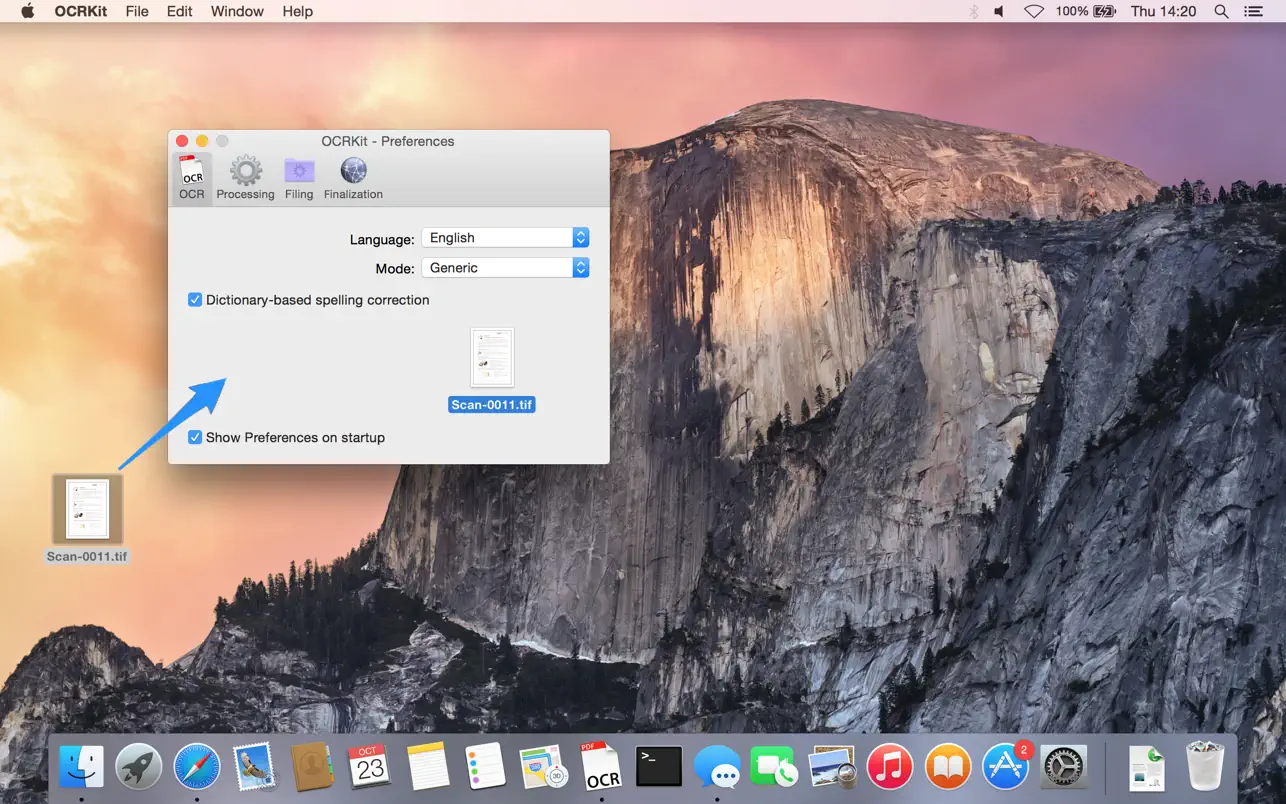Click the clock showing Thu 14:20
The width and height of the screenshot is (1286, 804).
(1163, 11)
